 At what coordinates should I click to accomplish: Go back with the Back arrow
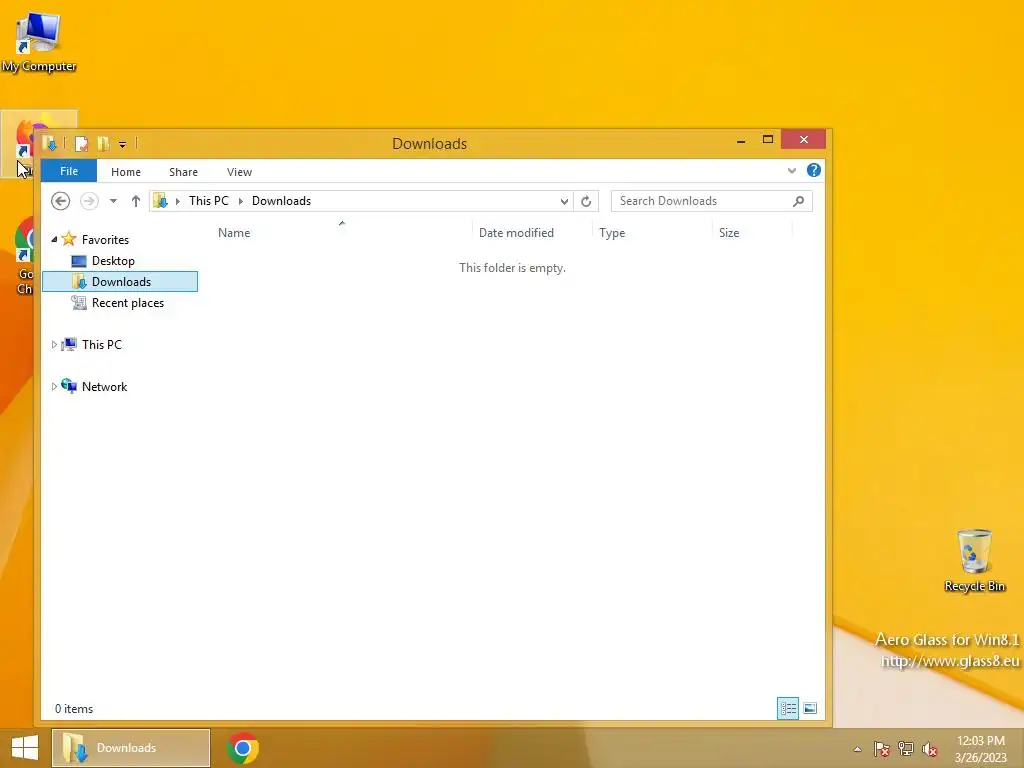pos(61,200)
